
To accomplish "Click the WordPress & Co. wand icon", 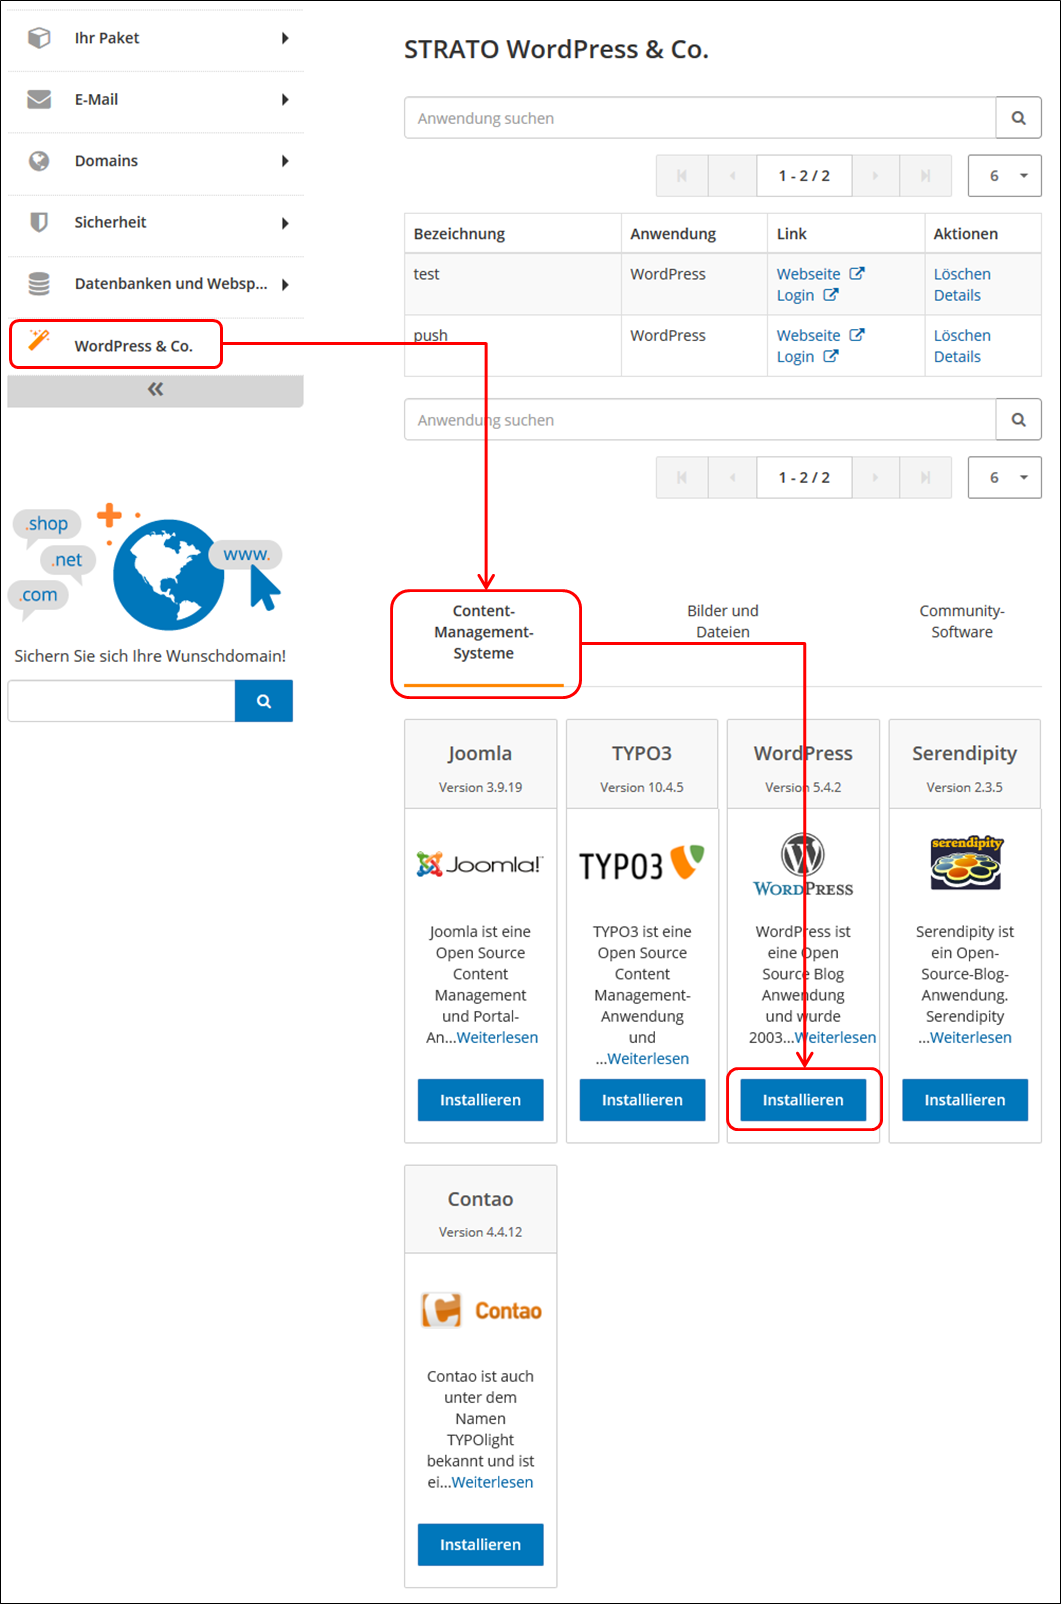I will click(x=39, y=340).
